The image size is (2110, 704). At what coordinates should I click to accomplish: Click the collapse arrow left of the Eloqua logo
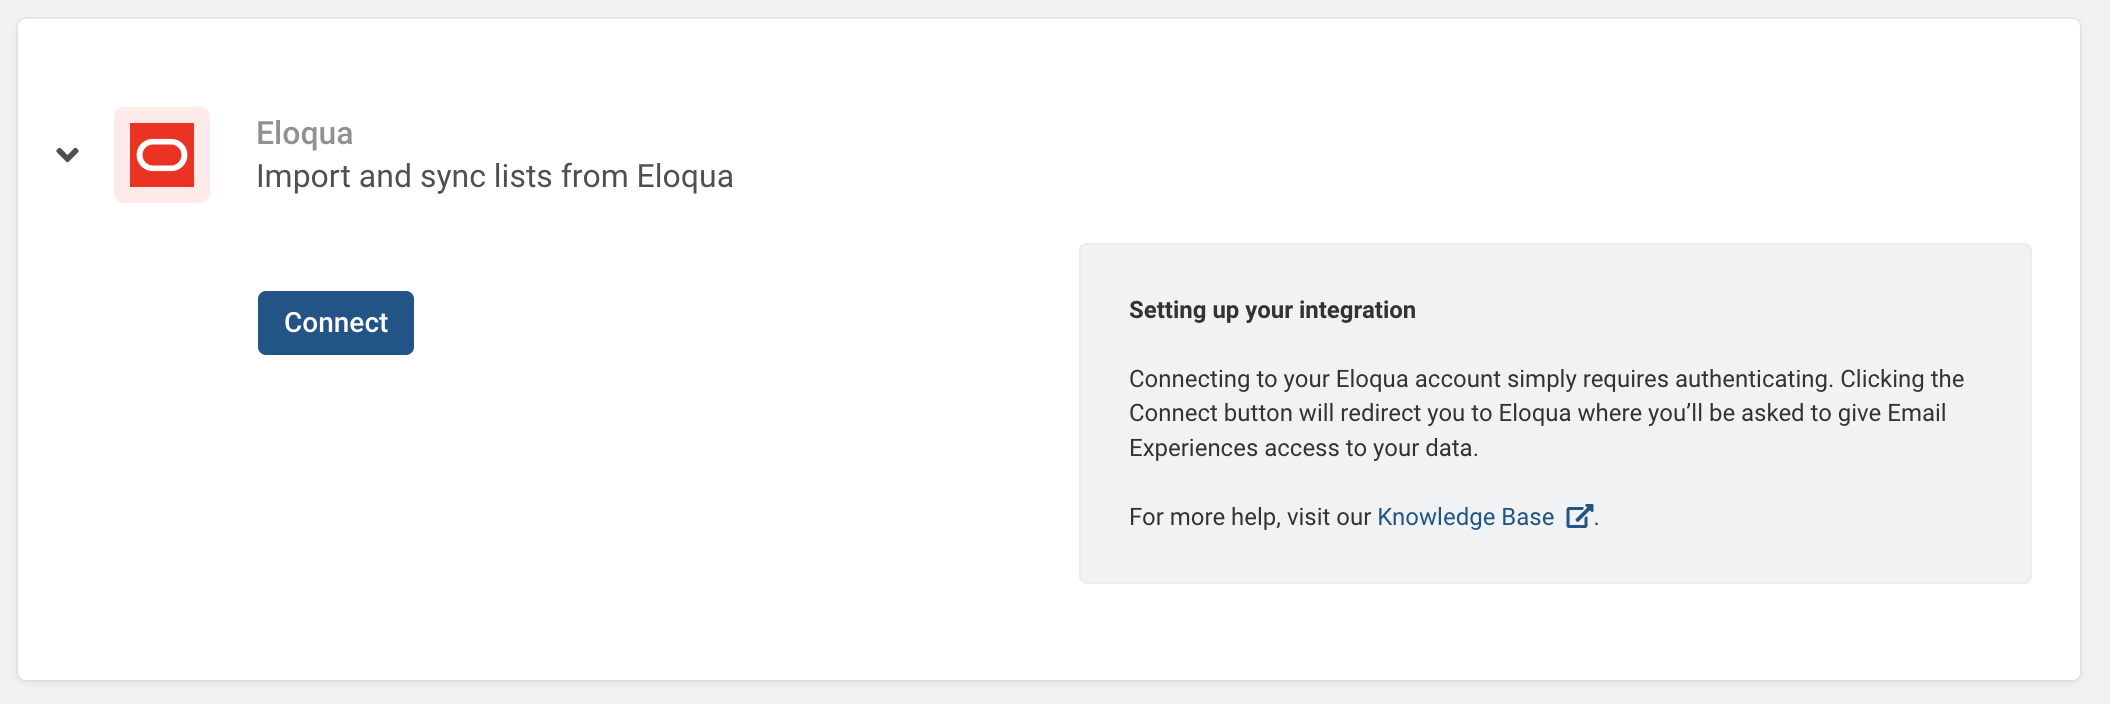click(x=67, y=155)
